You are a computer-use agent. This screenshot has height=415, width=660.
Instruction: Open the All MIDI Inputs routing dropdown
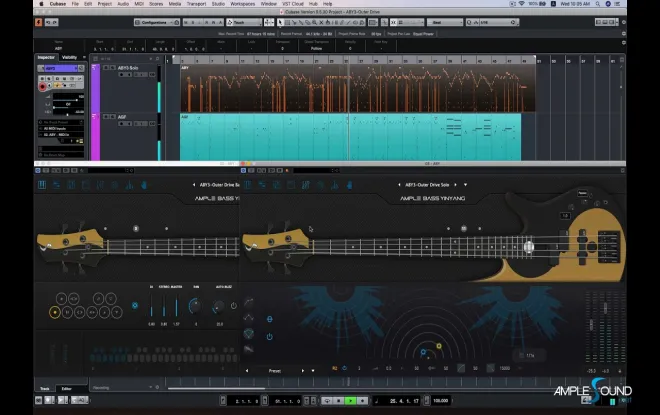(61, 128)
